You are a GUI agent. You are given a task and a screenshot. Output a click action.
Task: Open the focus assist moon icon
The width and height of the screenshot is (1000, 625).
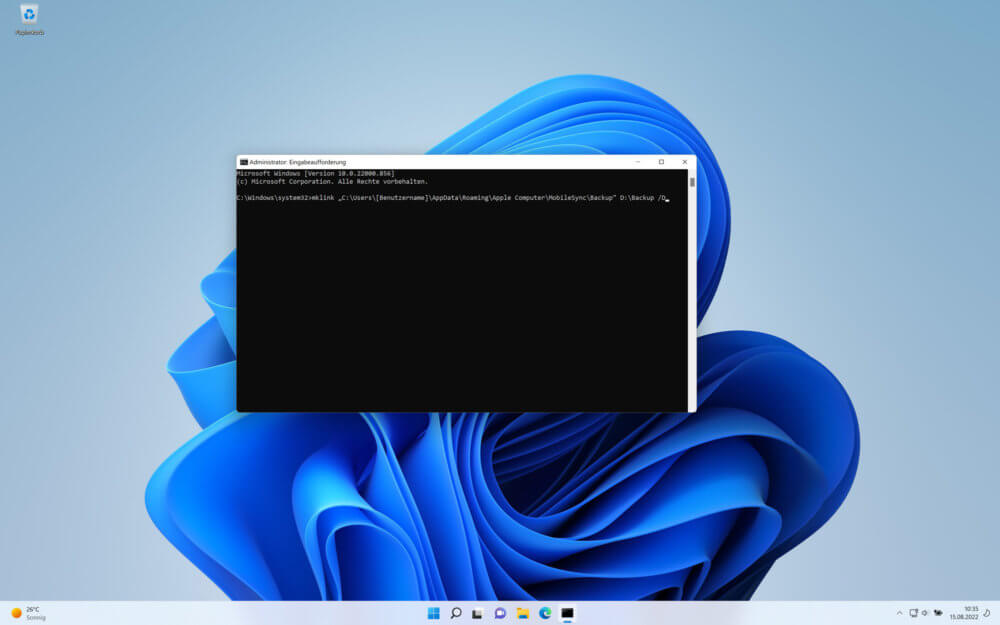[x=987, y=613]
